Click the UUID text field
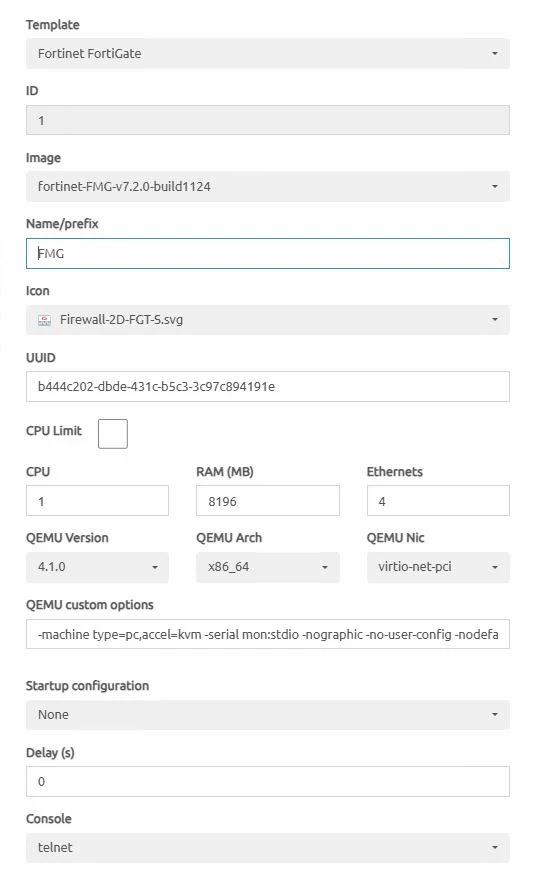 268,387
